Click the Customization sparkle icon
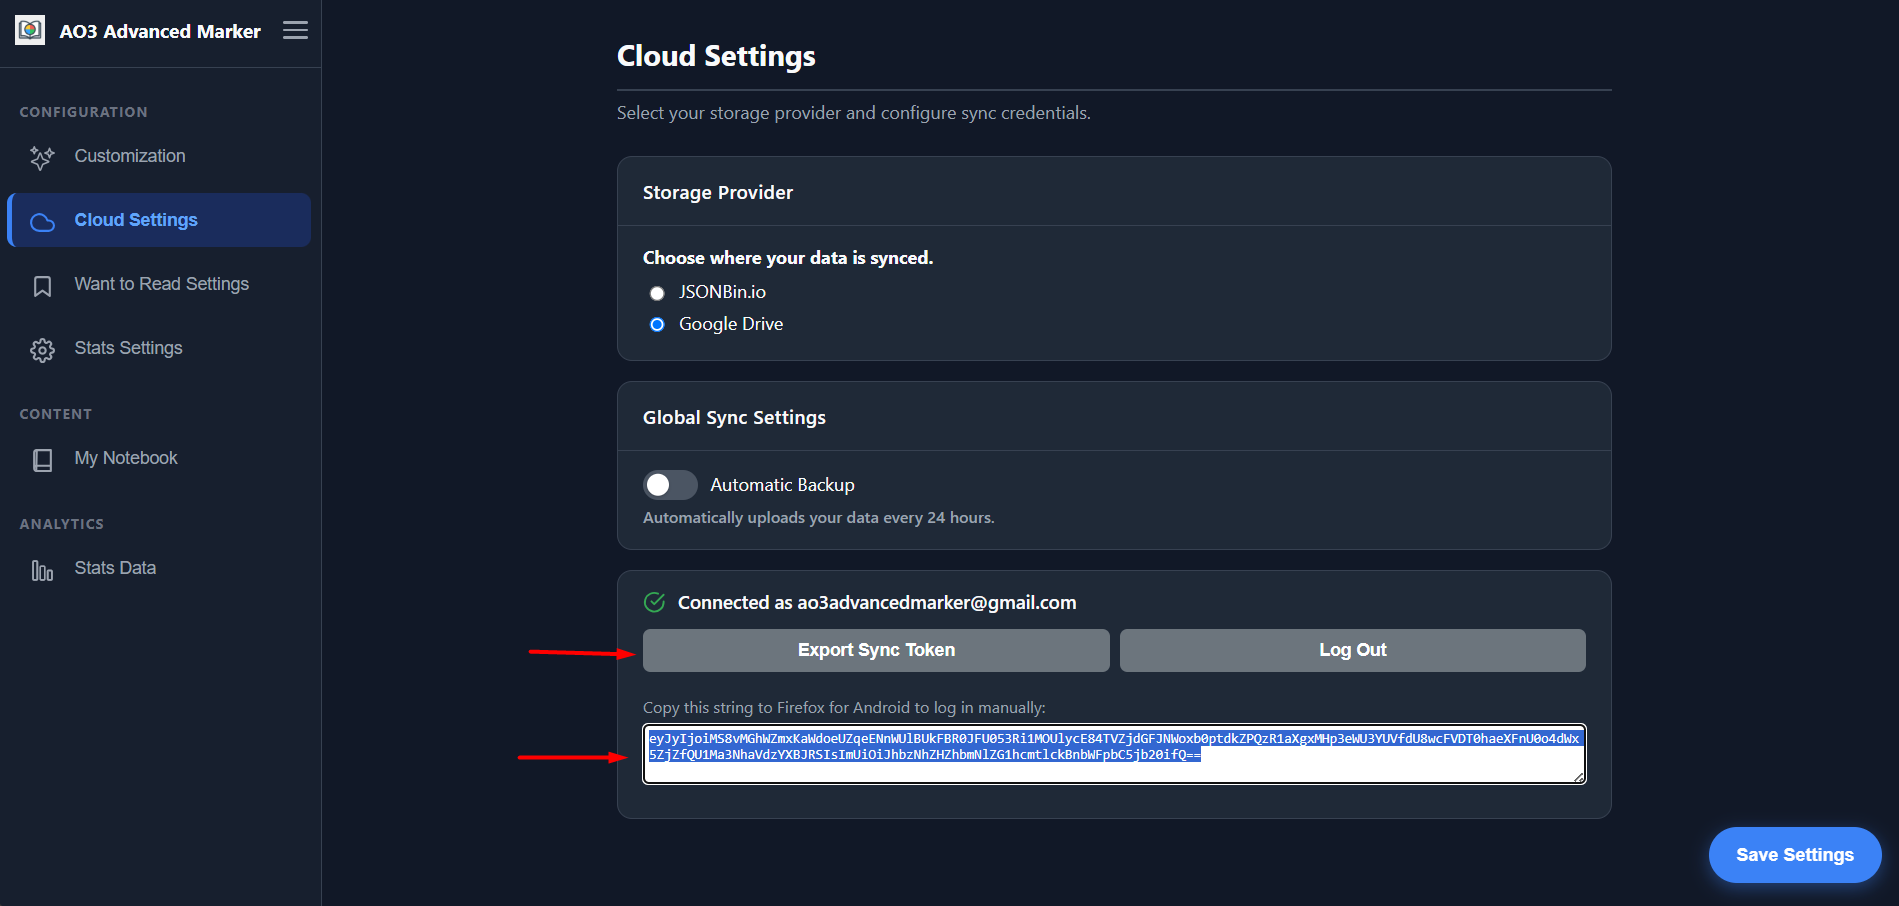Image resolution: width=1899 pixels, height=906 pixels. pyautogui.click(x=42, y=157)
